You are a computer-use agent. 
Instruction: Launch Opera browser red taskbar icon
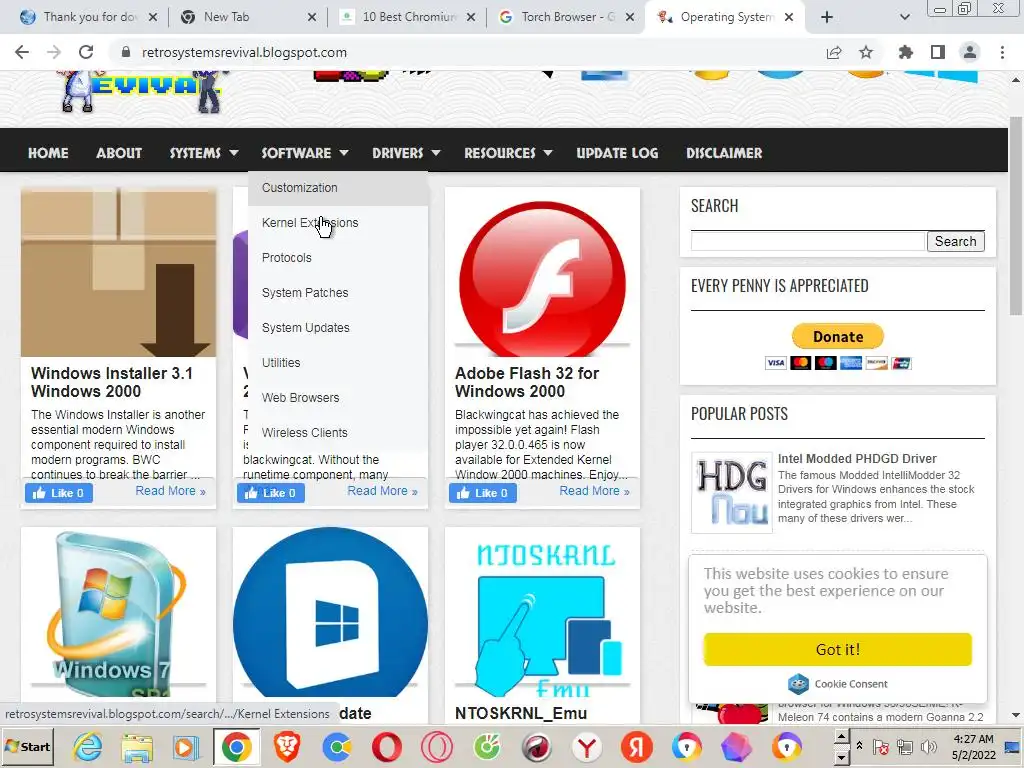(387, 746)
